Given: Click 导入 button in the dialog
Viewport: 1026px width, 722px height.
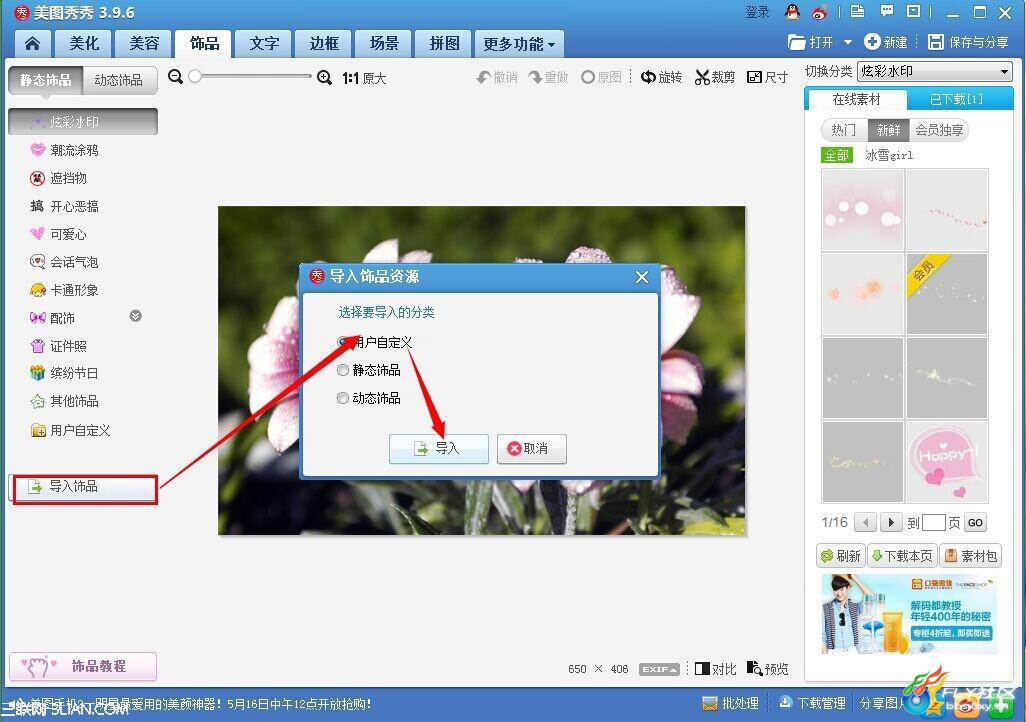Looking at the screenshot, I should [x=438, y=448].
